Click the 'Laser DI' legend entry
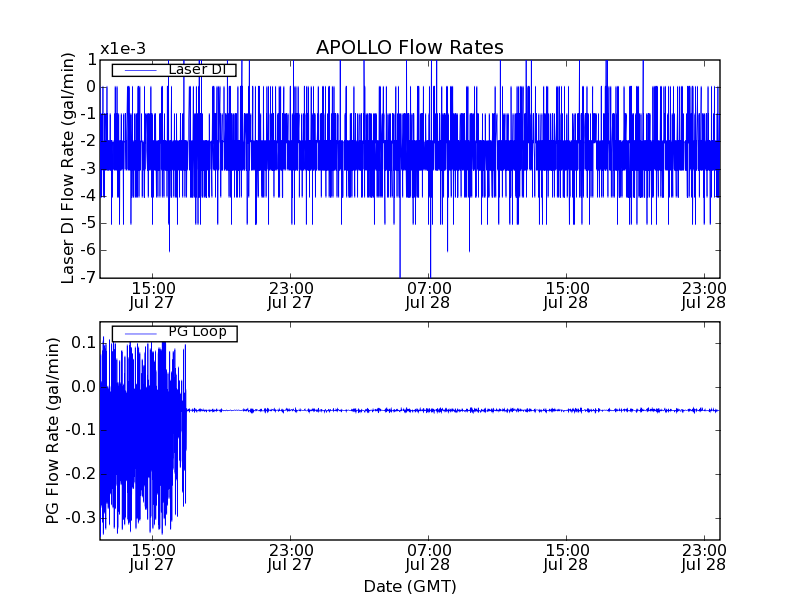 pos(174,69)
